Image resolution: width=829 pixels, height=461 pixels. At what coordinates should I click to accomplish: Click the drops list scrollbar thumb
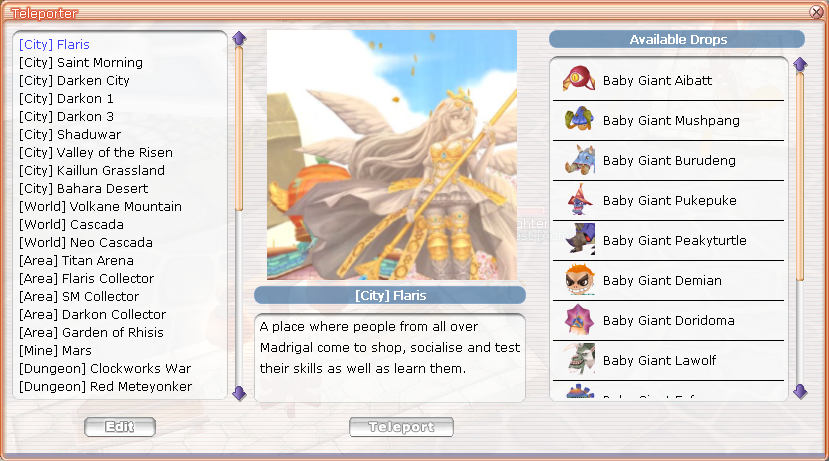800,177
